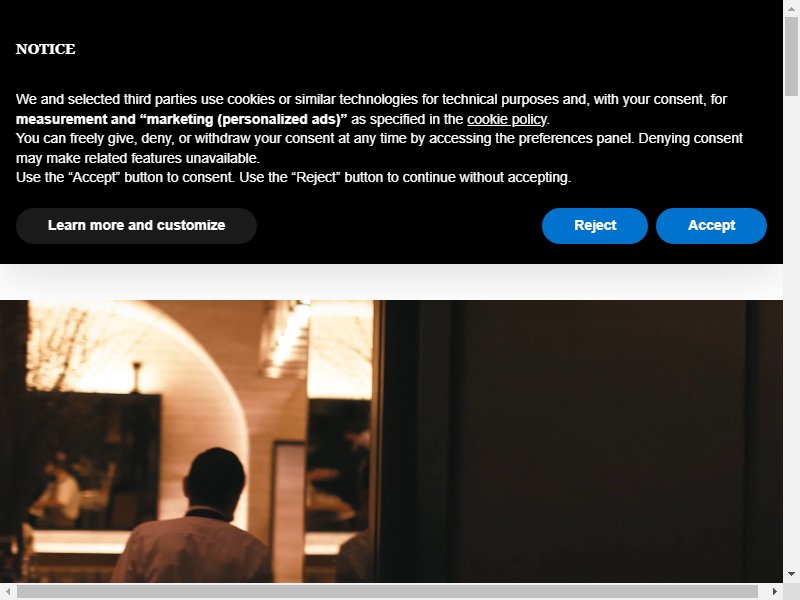This screenshot has width=800, height=600.
Task: Click the Use the Accept button sentence
Action: pos(293,178)
